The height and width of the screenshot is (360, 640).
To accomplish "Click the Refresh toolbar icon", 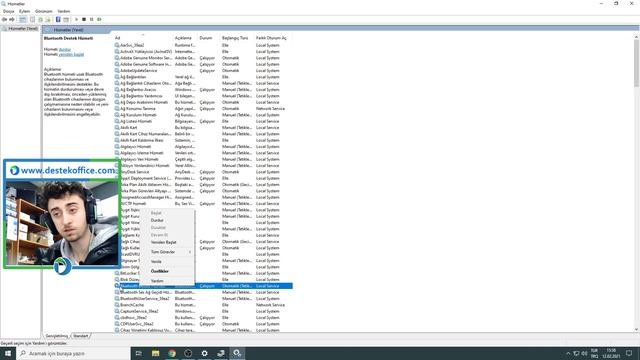I will pyautogui.click(x=40, y=19).
